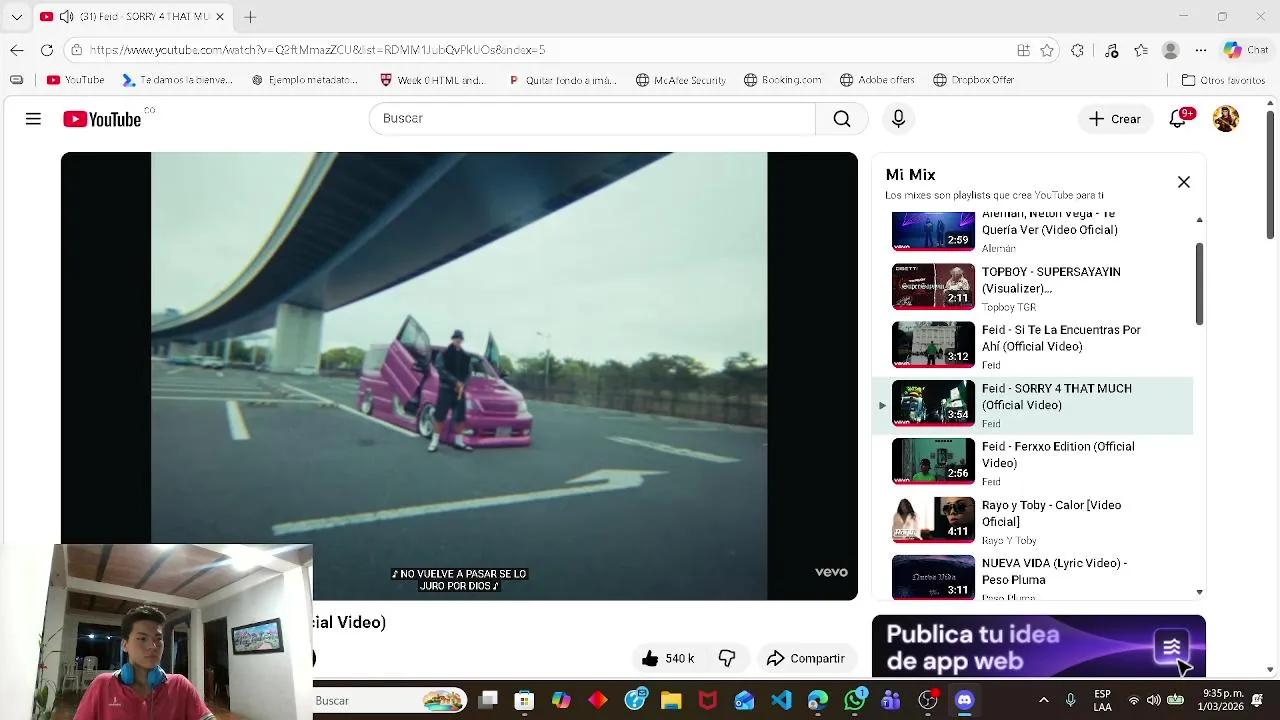Click the browser address bar URL
1280x720 pixels.
point(317,50)
